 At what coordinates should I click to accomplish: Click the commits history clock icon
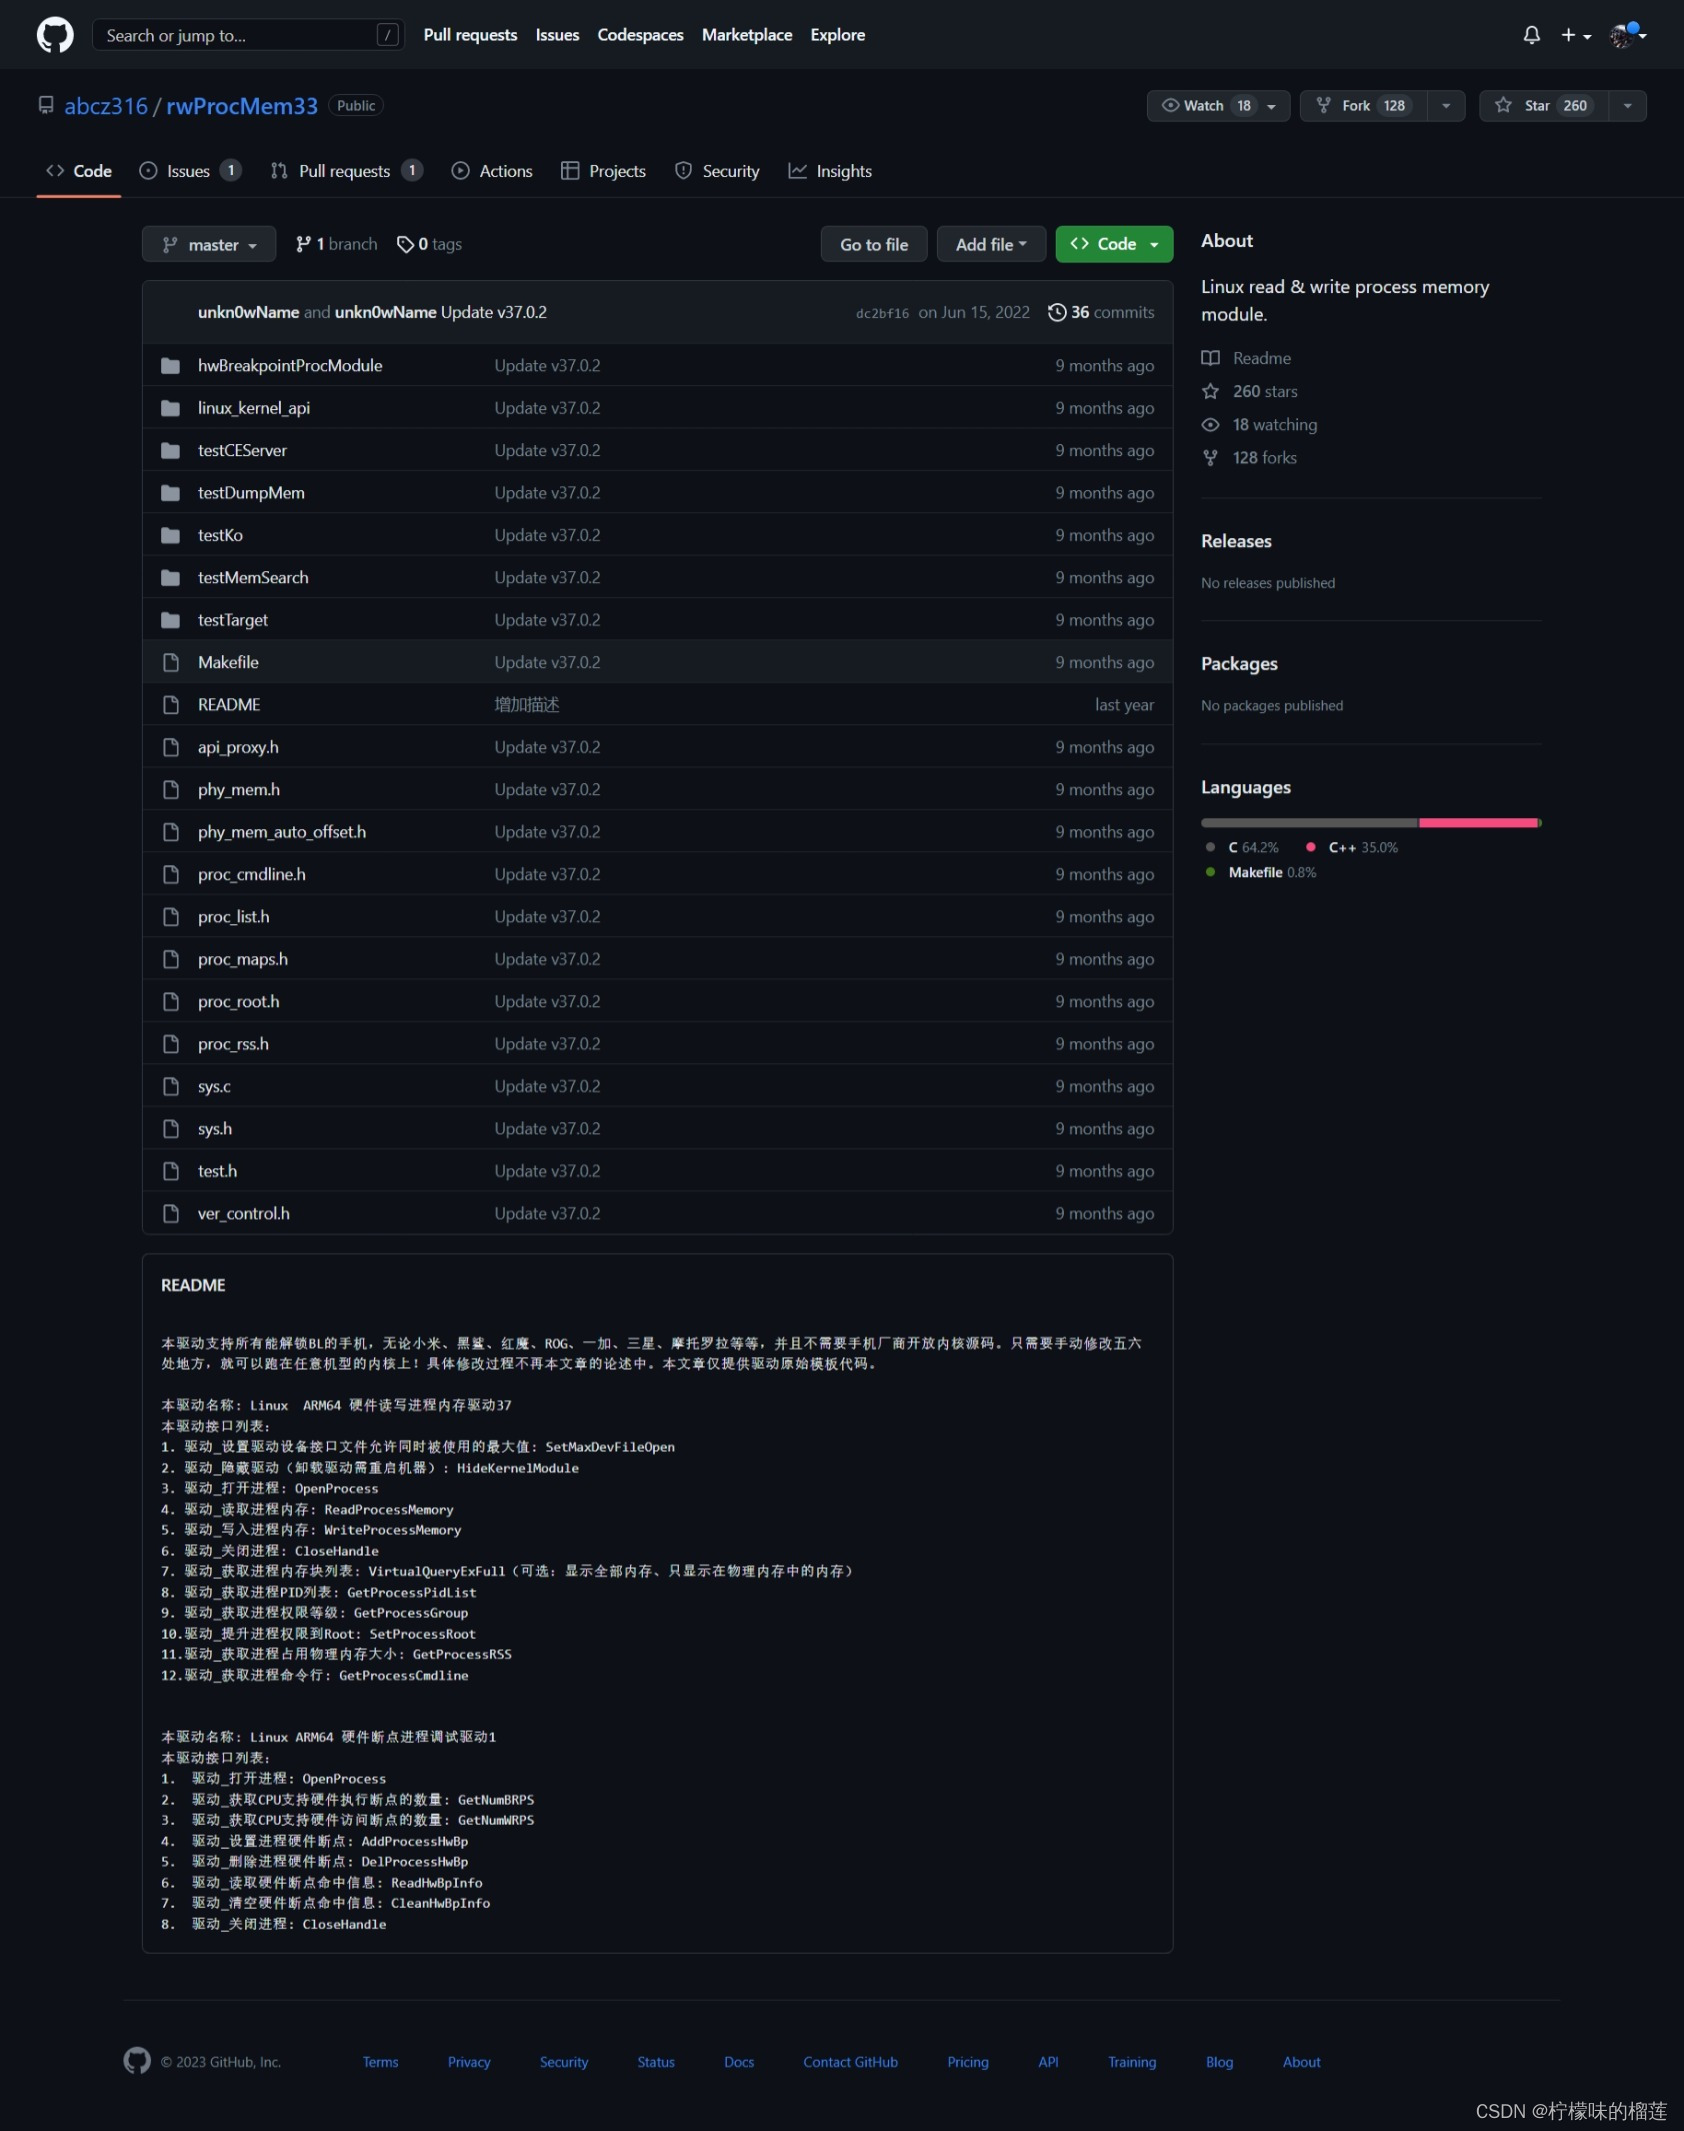click(1056, 312)
